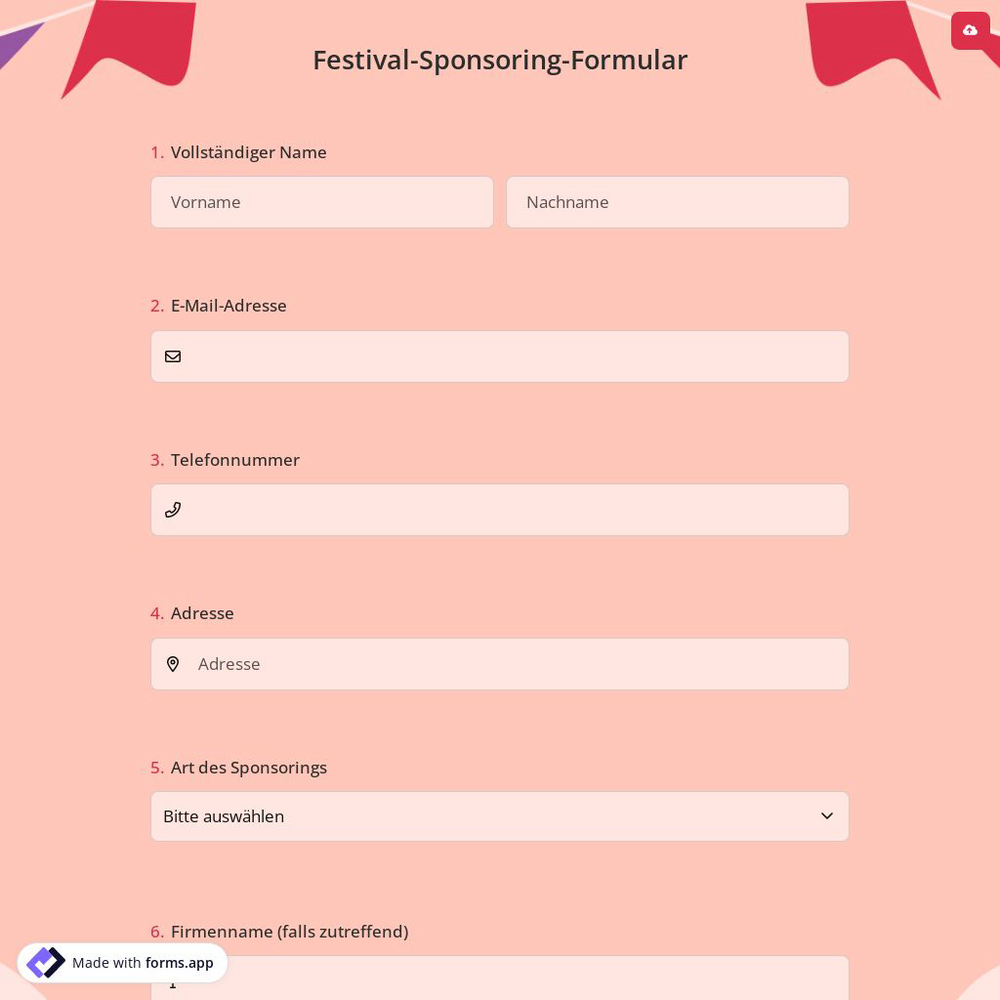The height and width of the screenshot is (1000, 1000).
Task: Click the Made with forms.app badge
Action: (x=122, y=962)
